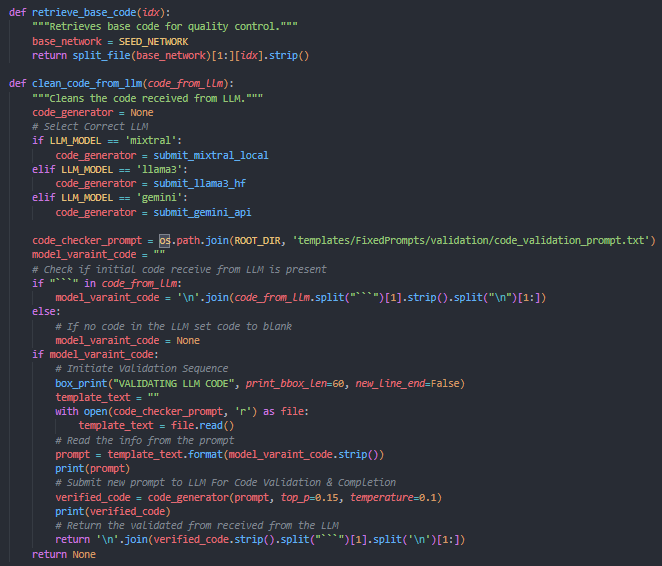The image size is (662, 566).
Task: Click comment "# Read the info from the prompt"
Action: (144, 440)
